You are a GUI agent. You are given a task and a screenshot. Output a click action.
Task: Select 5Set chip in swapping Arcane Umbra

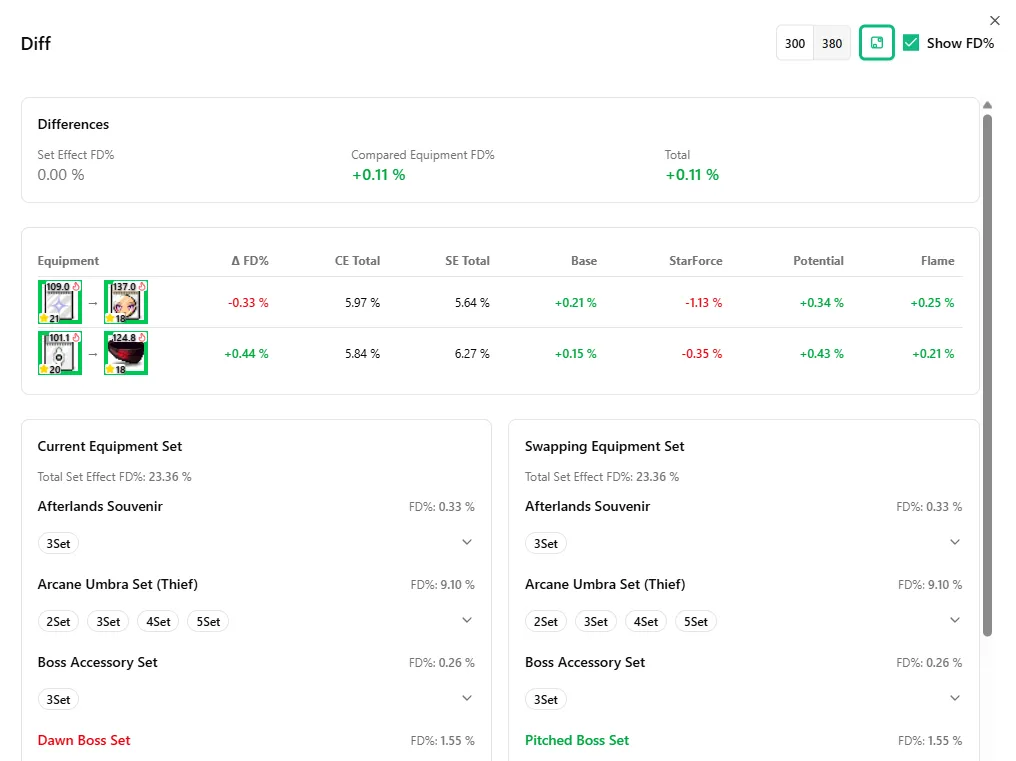[x=696, y=622]
